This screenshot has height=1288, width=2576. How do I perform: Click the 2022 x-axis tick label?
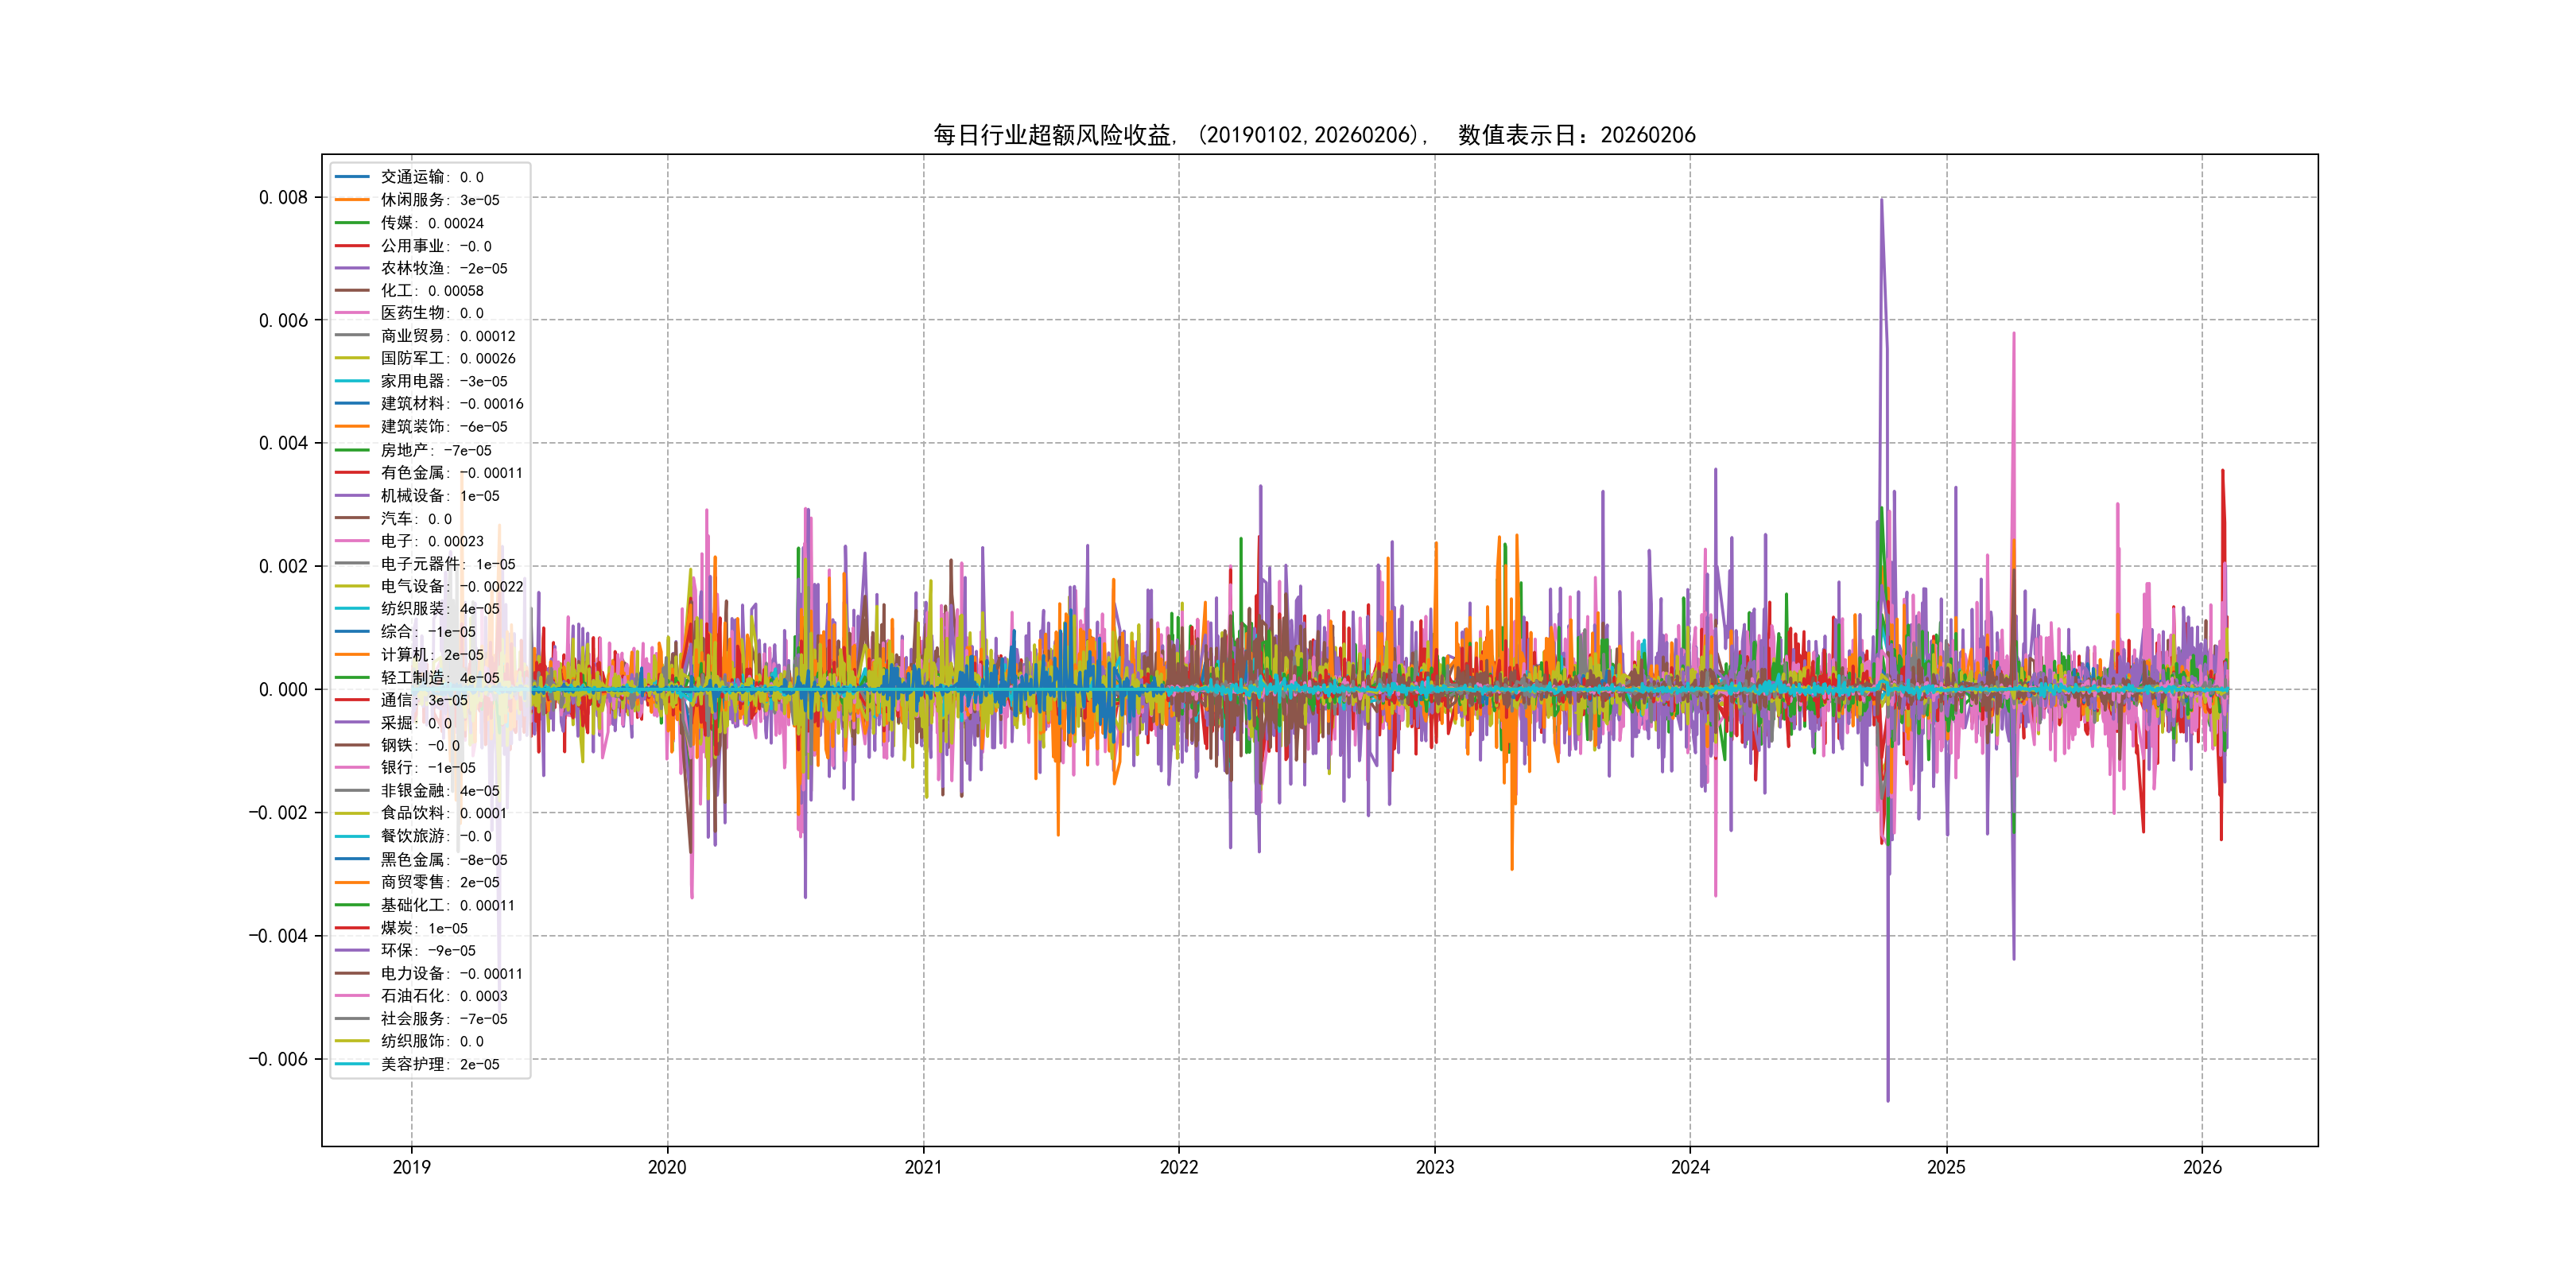[x=1178, y=1167]
